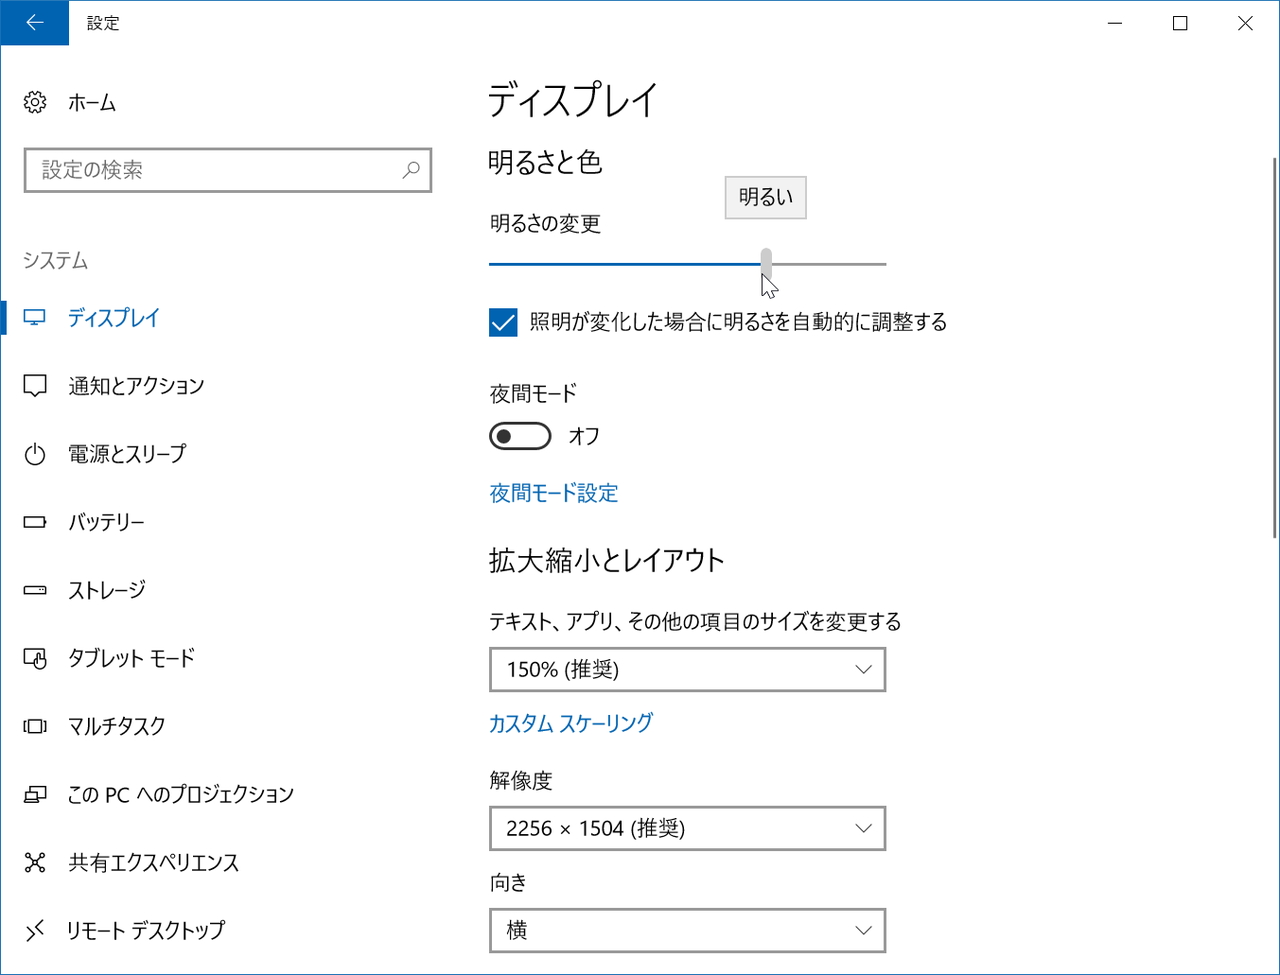The width and height of the screenshot is (1280, 975).
Task: Open the 解像度 resolution dropdown
Action: [x=688, y=828]
